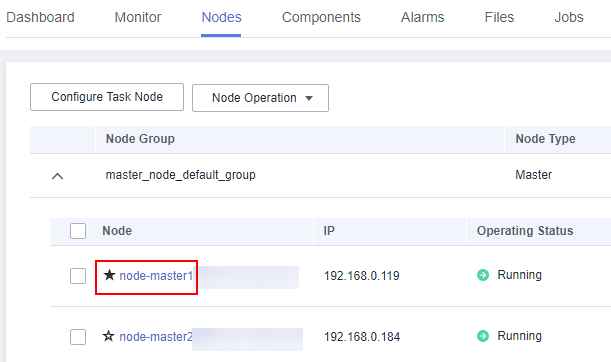Screen dimensions: 611x362
Task: Tick the select-all checkbox in Node header
Action: 78,231
